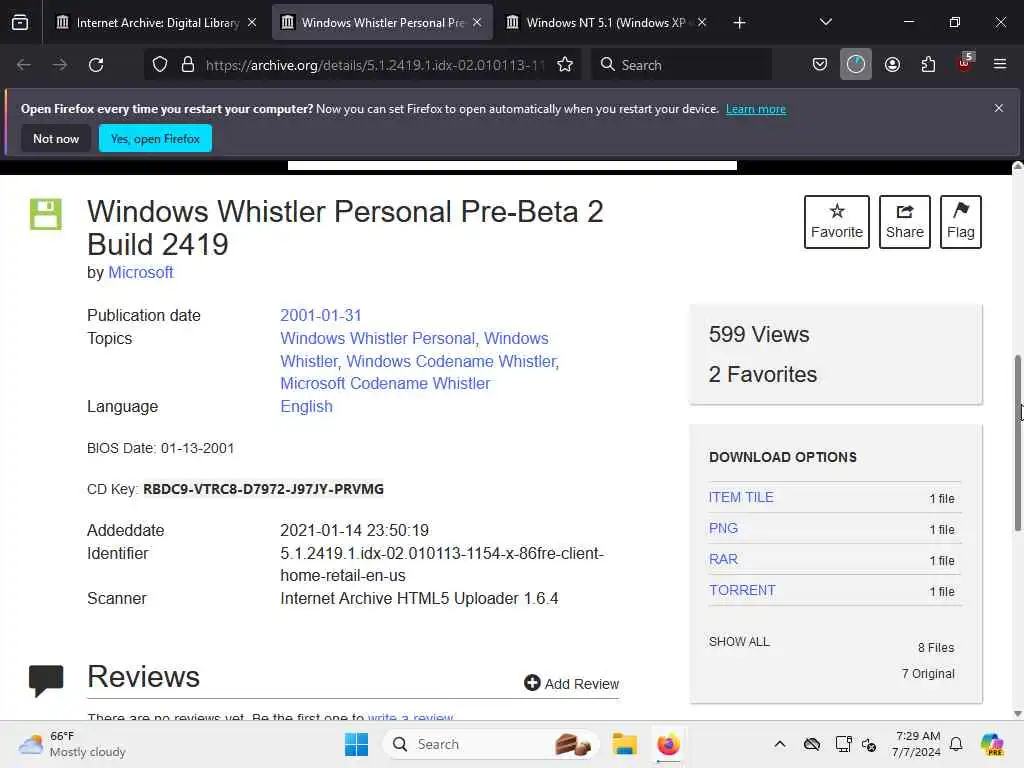Viewport: 1024px width, 768px height.
Task: Open the Microsoft Codename Whistler topic link
Action: click(x=385, y=383)
